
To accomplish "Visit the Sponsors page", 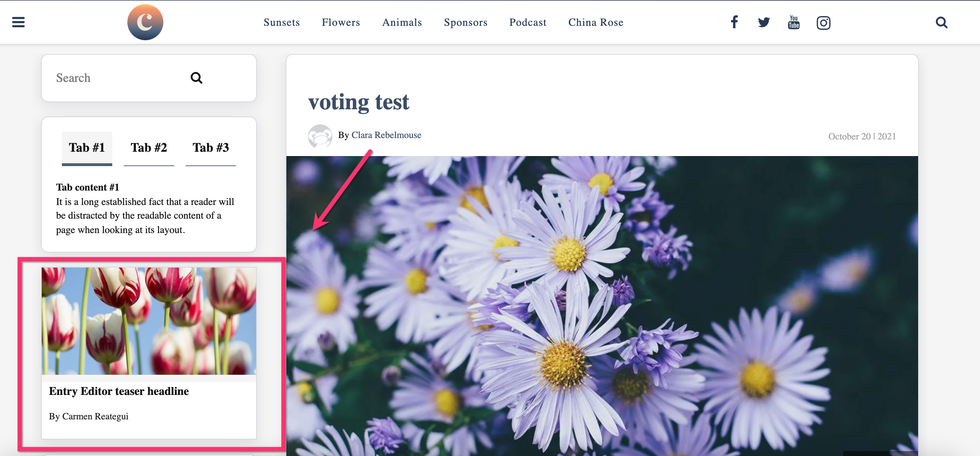I will pyautogui.click(x=466, y=22).
